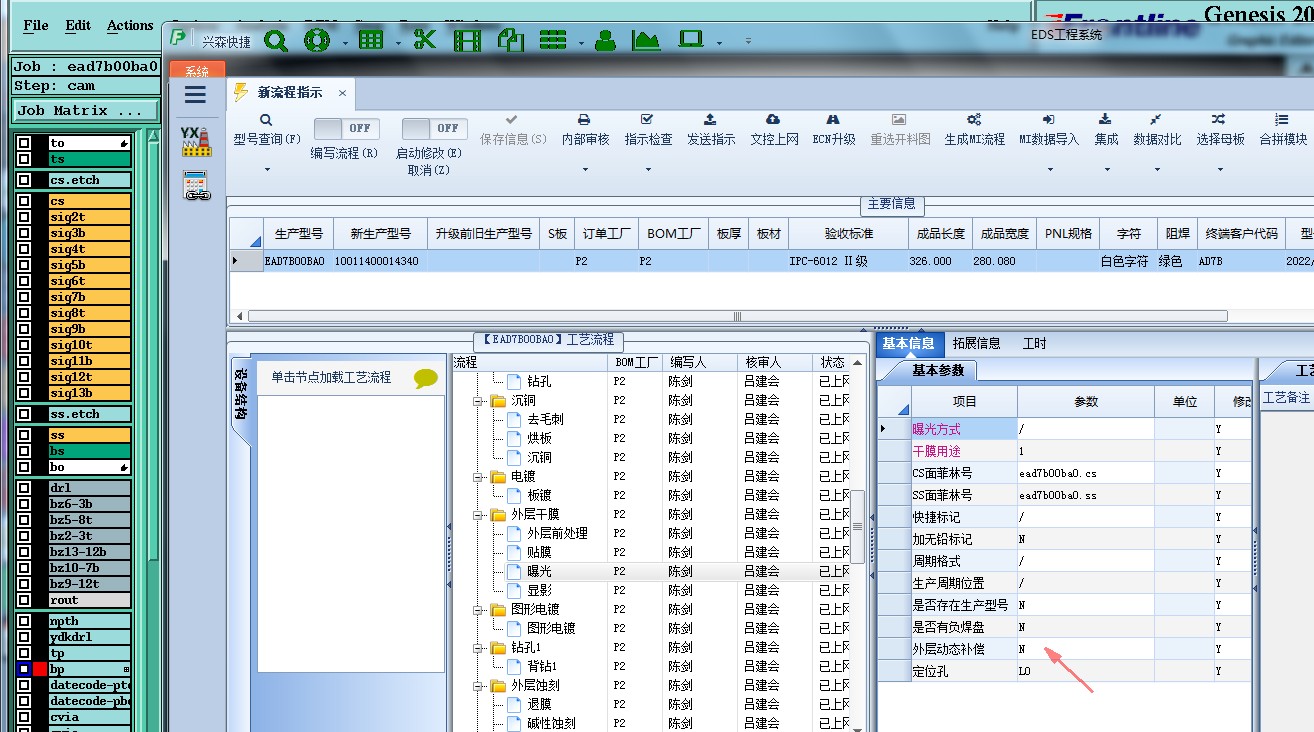Check the box for layer sig2t
The image size is (1314, 732).
(24, 217)
